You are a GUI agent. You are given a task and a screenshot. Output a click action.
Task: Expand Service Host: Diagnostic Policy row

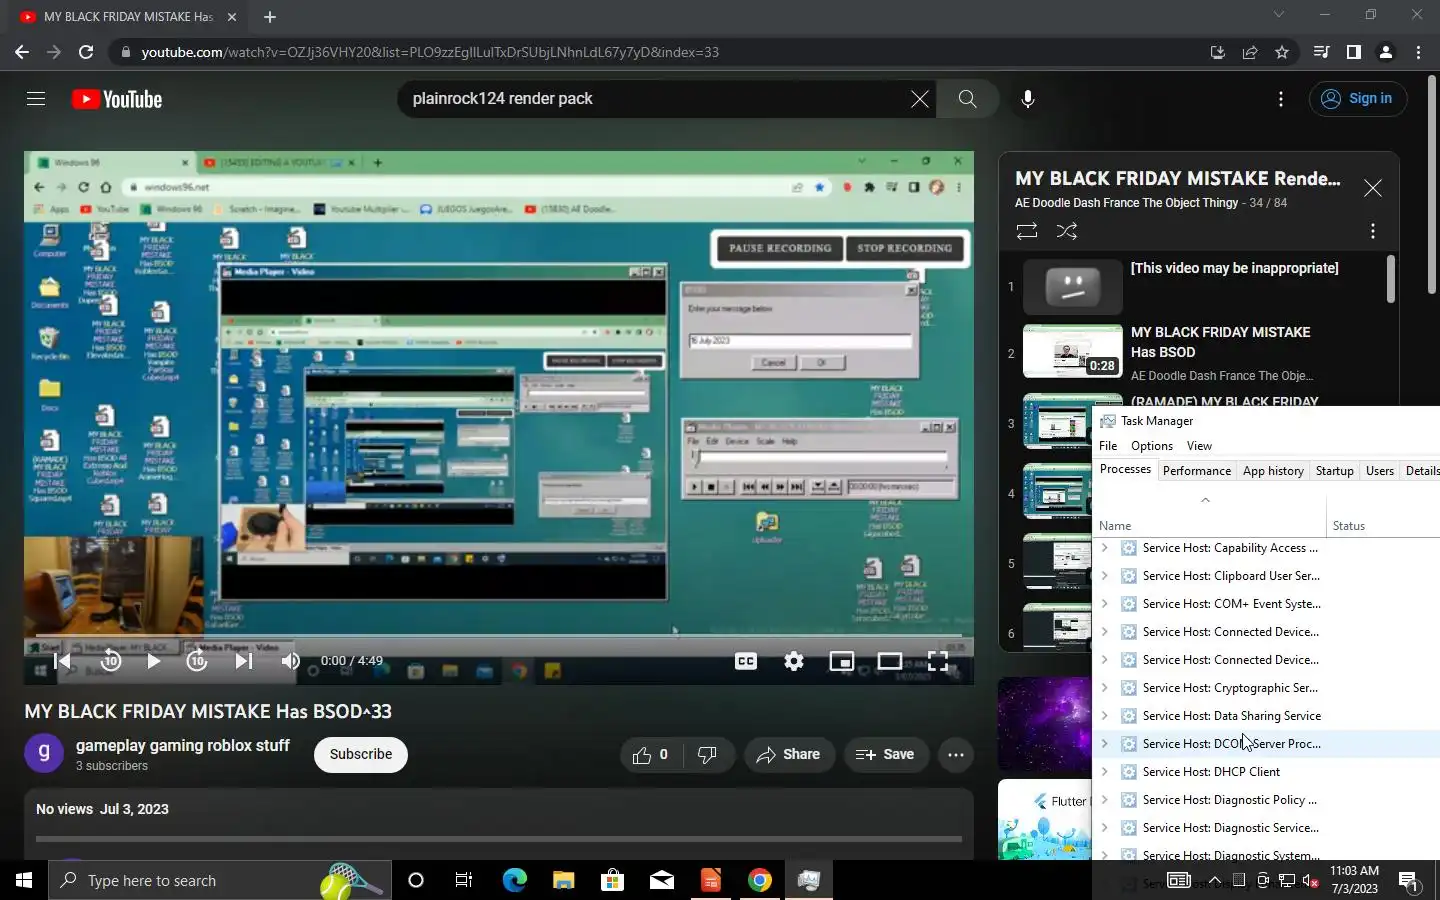click(1104, 800)
